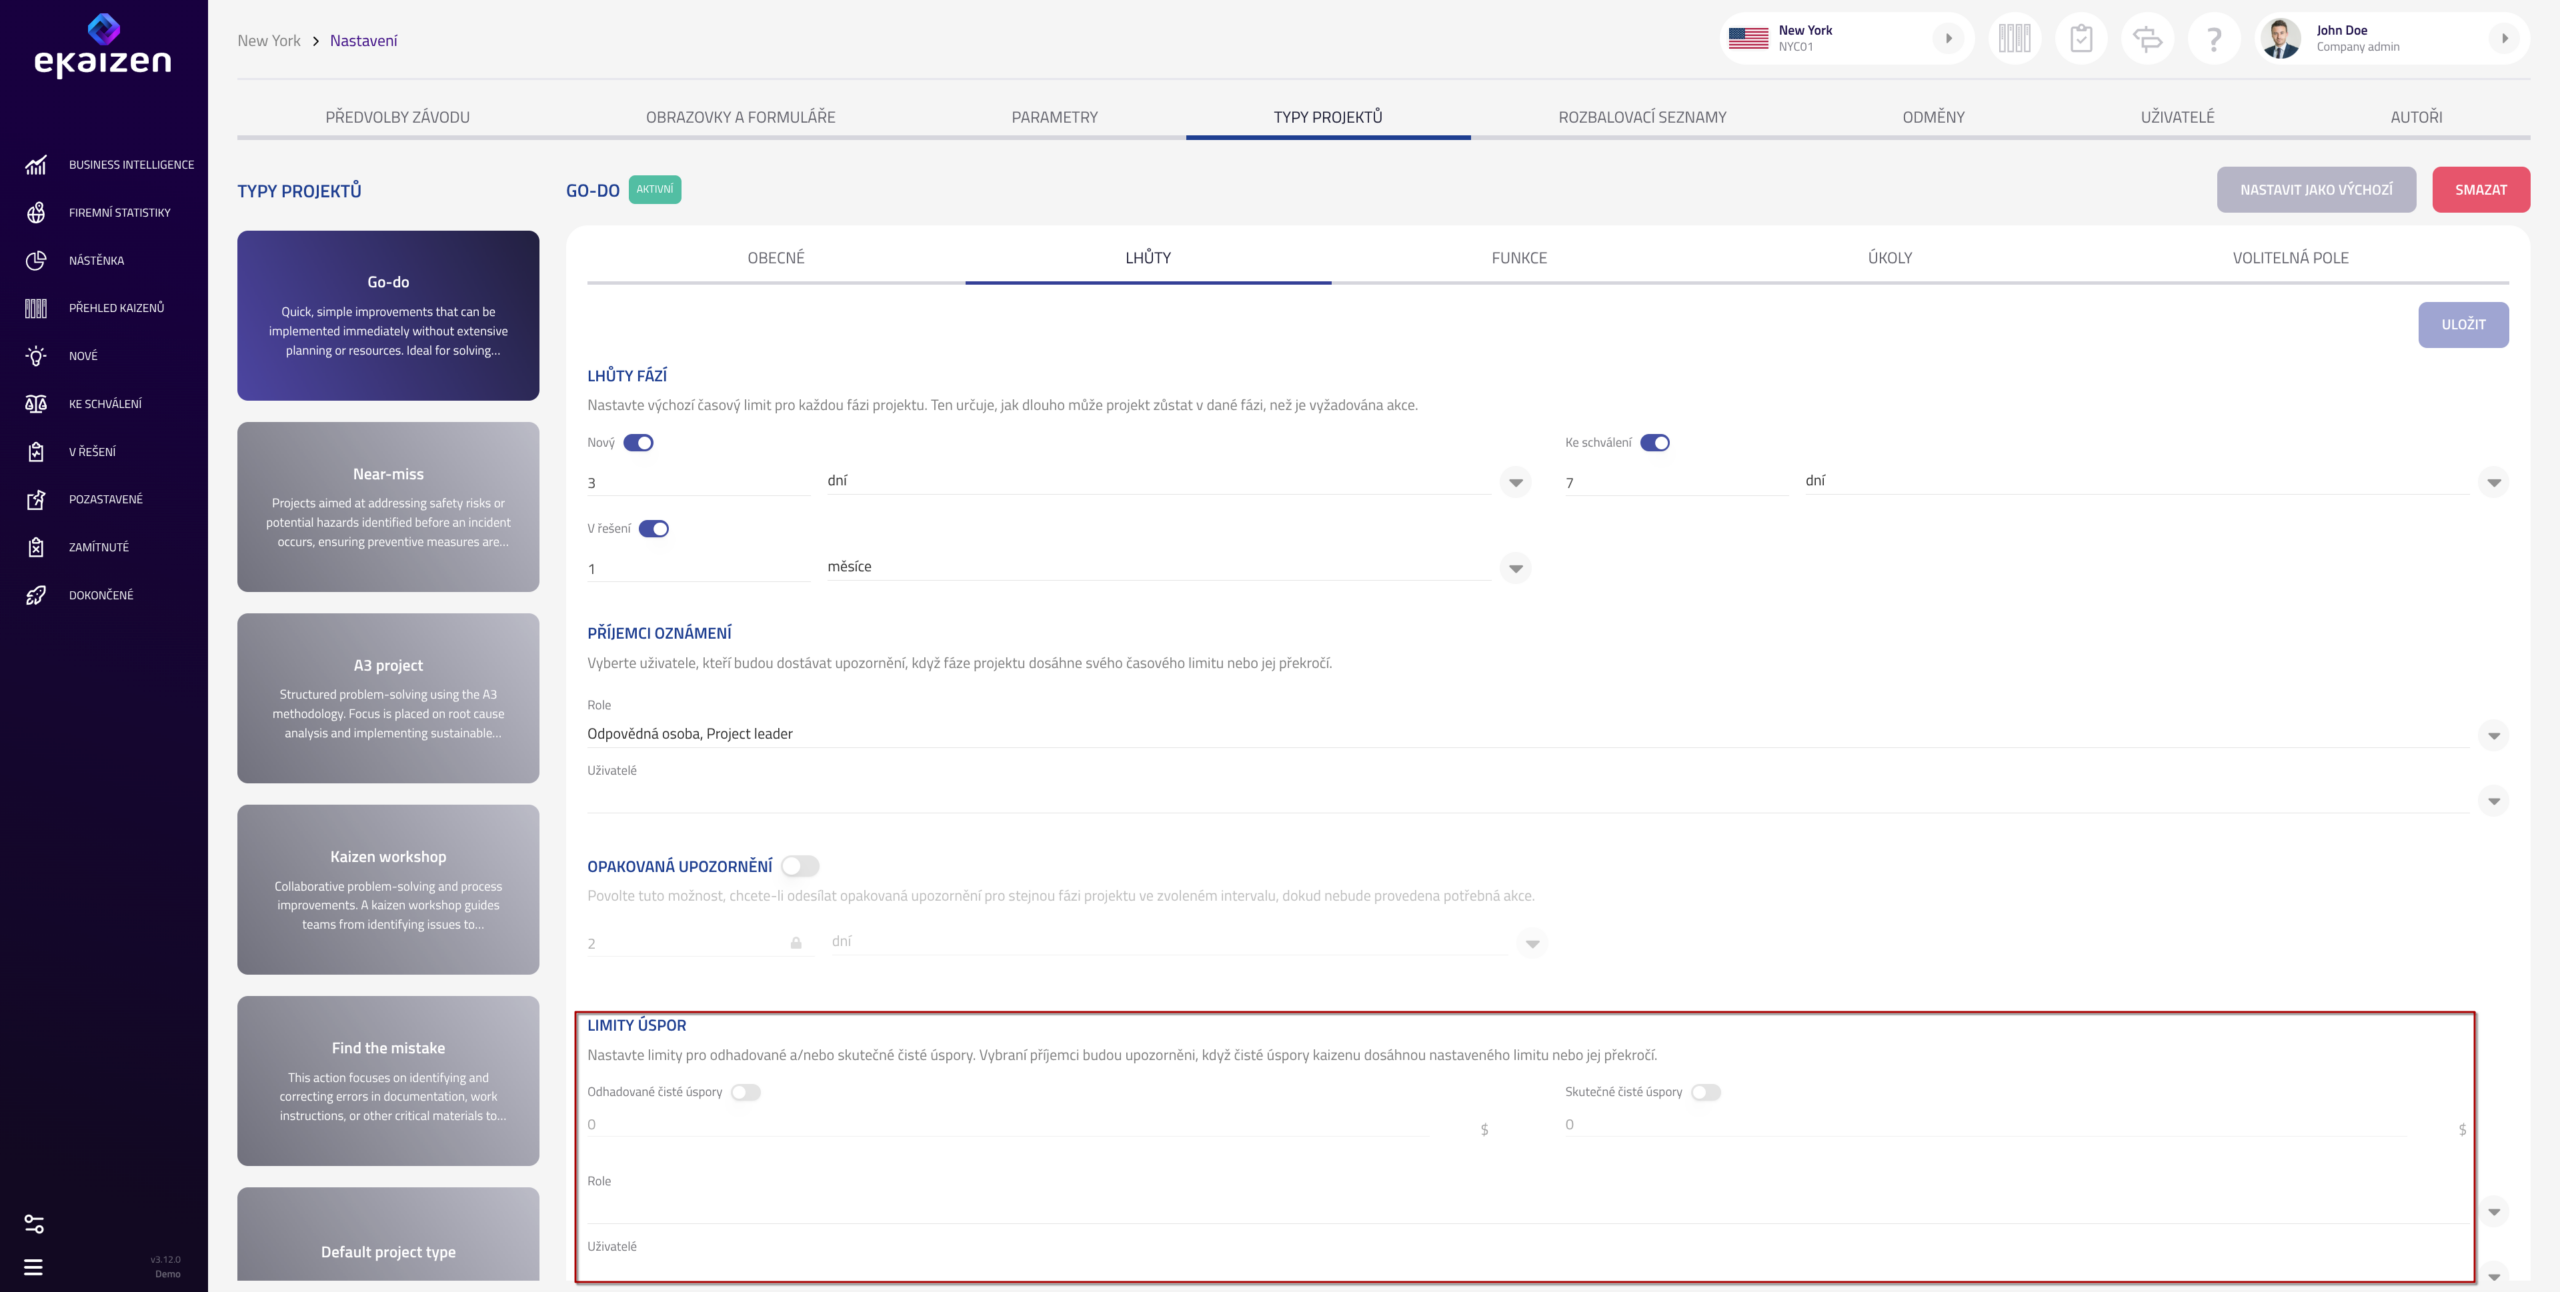Screen dimensions: 2560x1292
Task: Click the Nástěnka pie chart icon
Action: click(x=36, y=260)
